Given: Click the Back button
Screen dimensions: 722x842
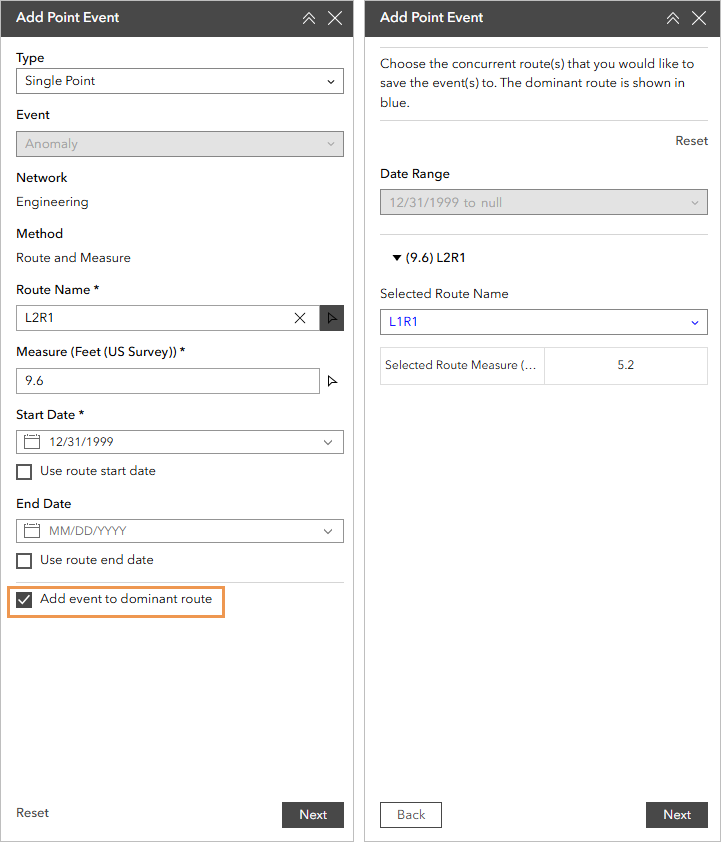Looking at the screenshot, I should coord(411,815).
